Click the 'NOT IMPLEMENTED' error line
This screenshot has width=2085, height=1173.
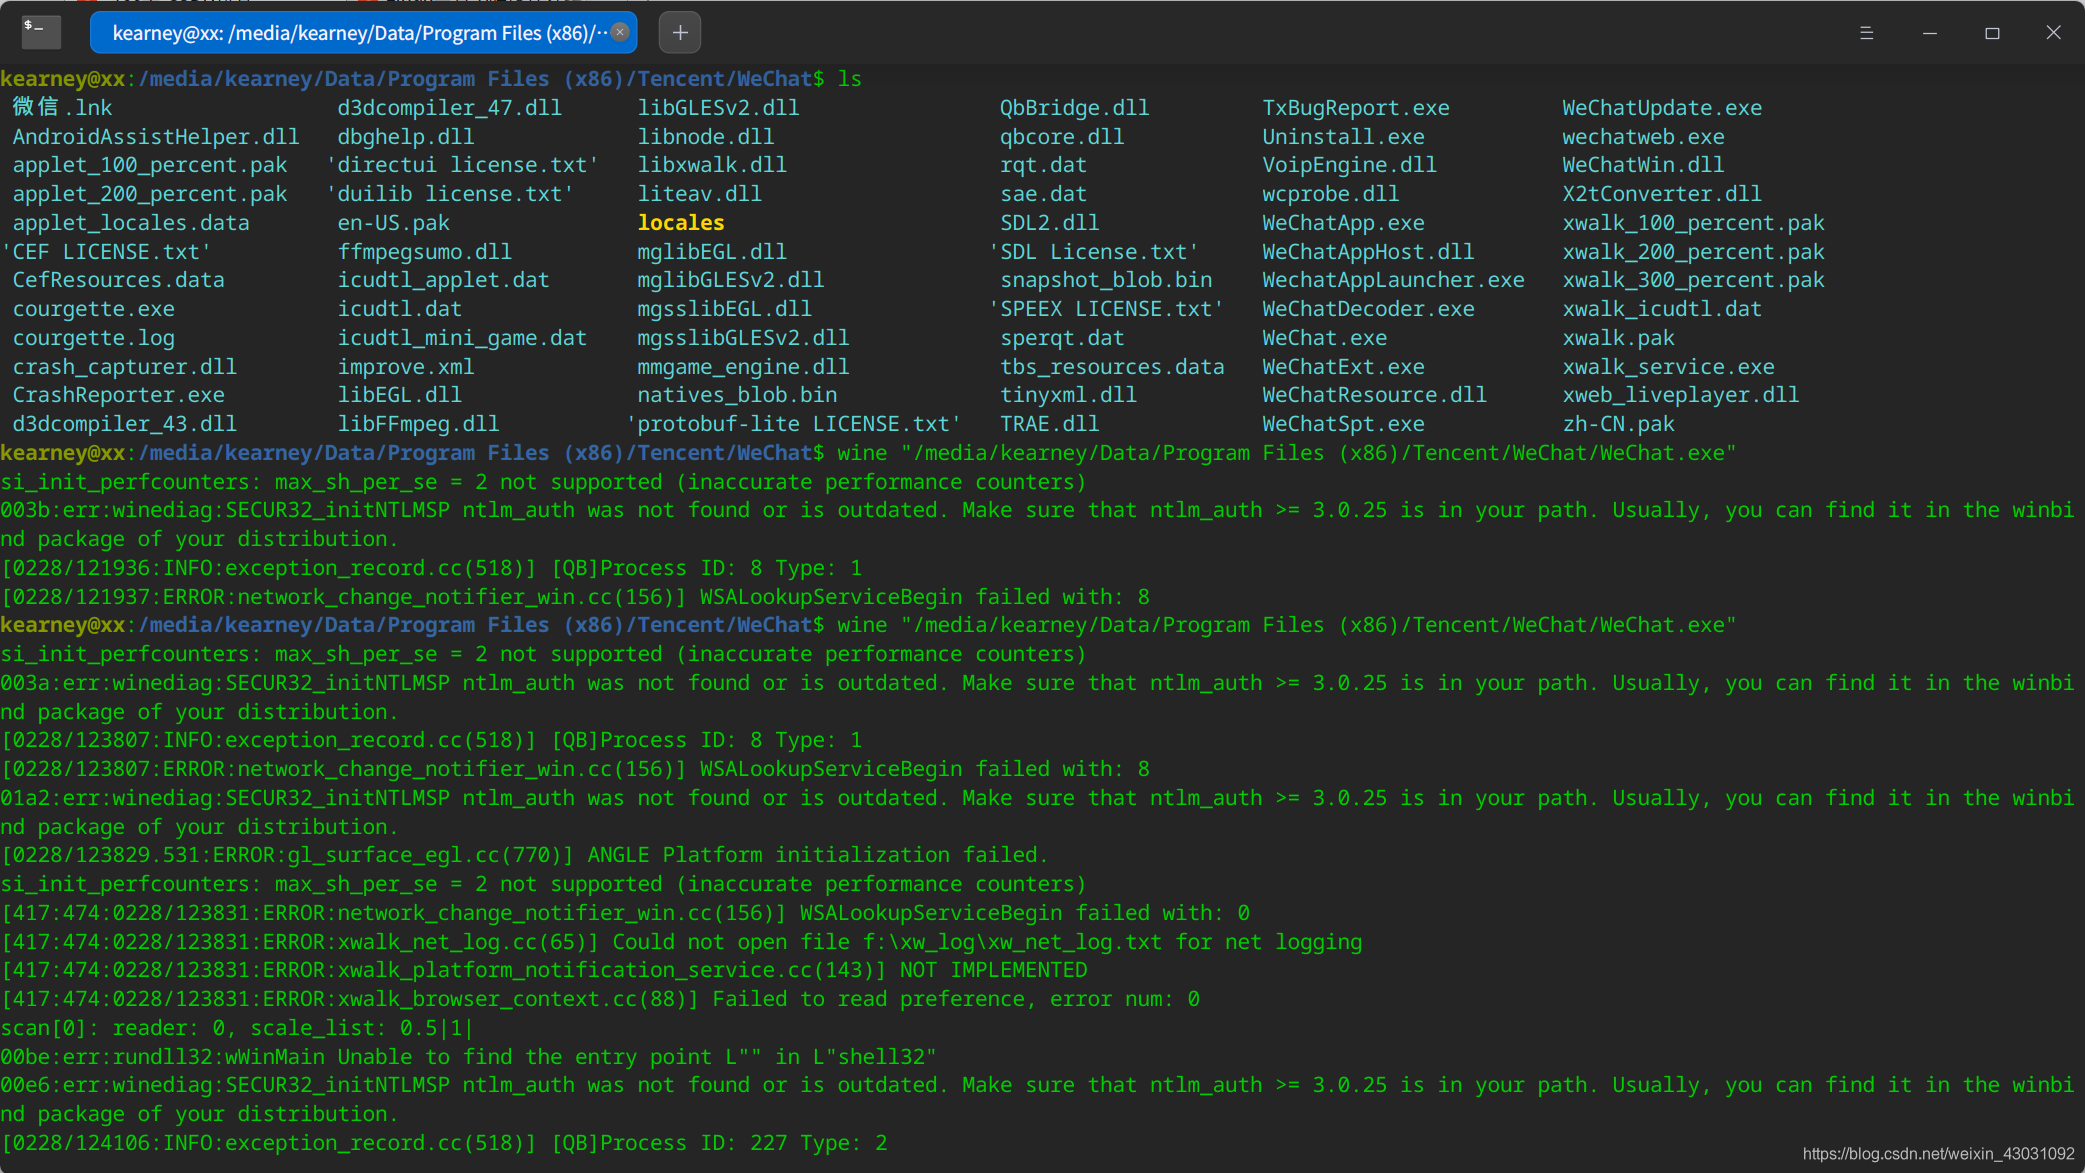point(544,970)
